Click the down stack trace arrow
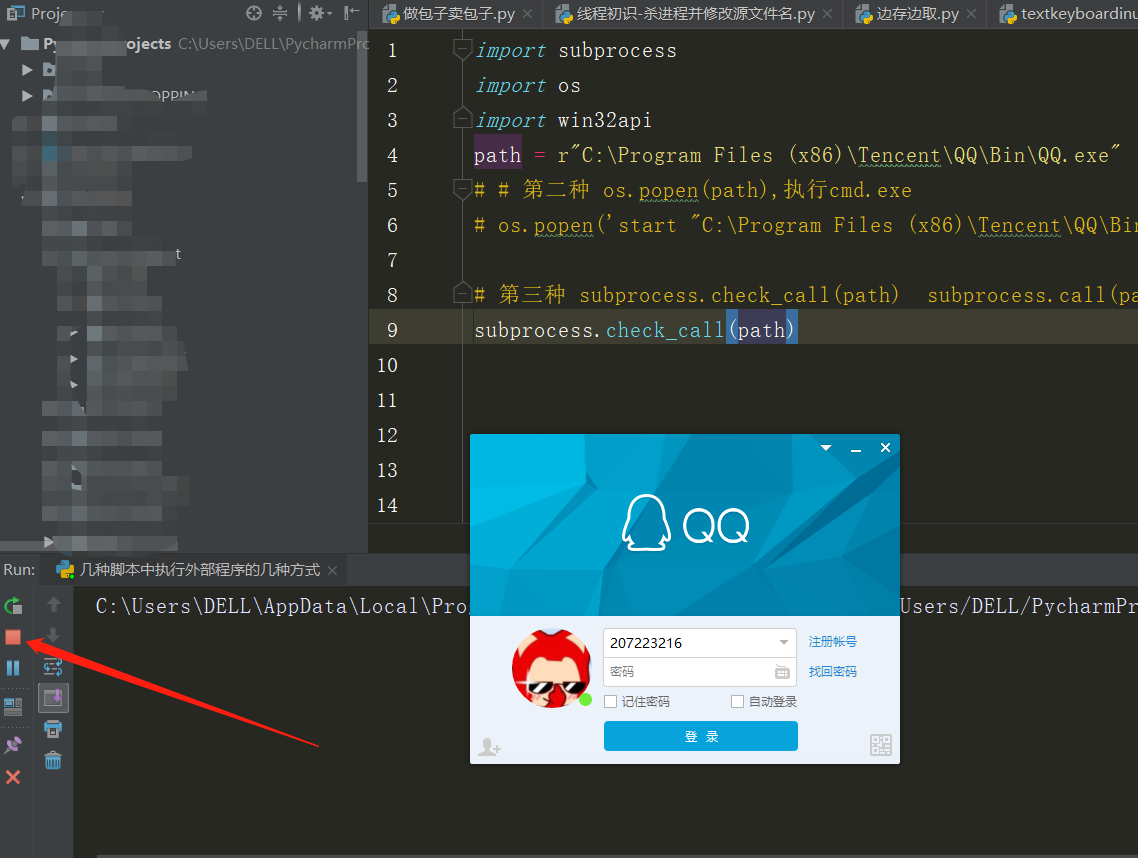The image size is (1138, 858). click(53, 635)
